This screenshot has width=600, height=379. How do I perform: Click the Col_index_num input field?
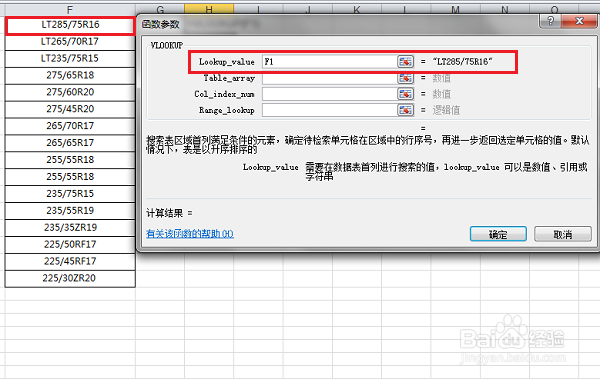(329, 94)
